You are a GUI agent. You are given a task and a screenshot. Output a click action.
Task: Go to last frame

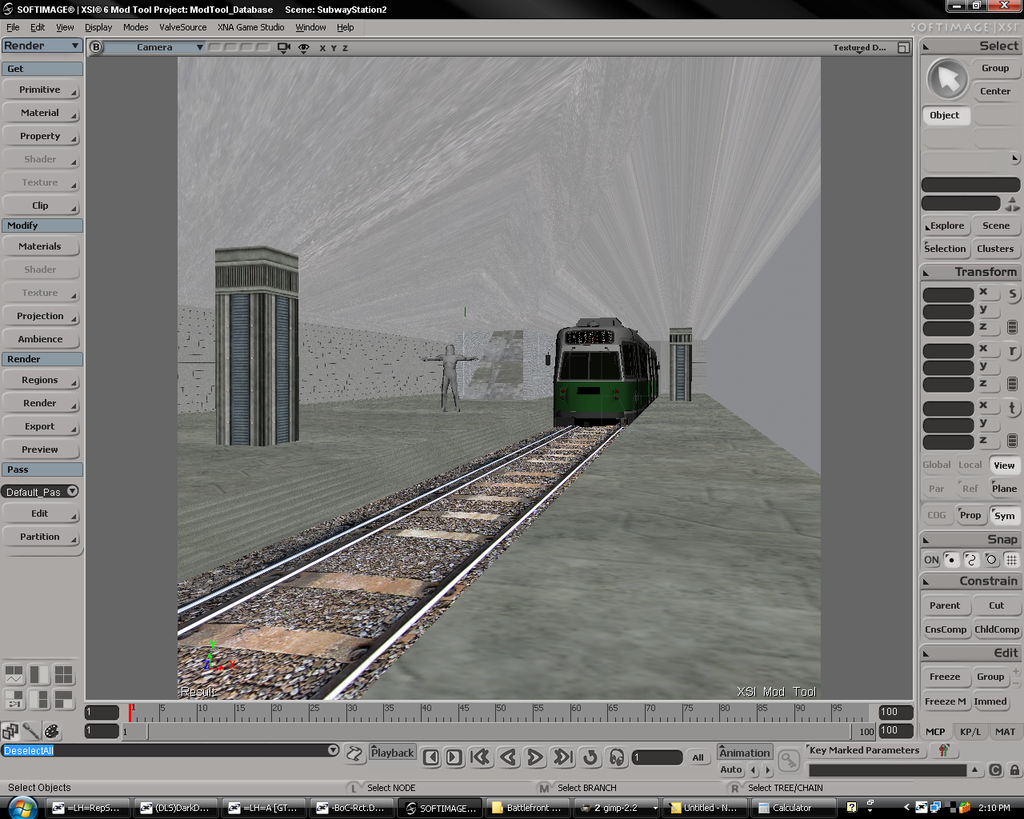[x=562, y=757]
